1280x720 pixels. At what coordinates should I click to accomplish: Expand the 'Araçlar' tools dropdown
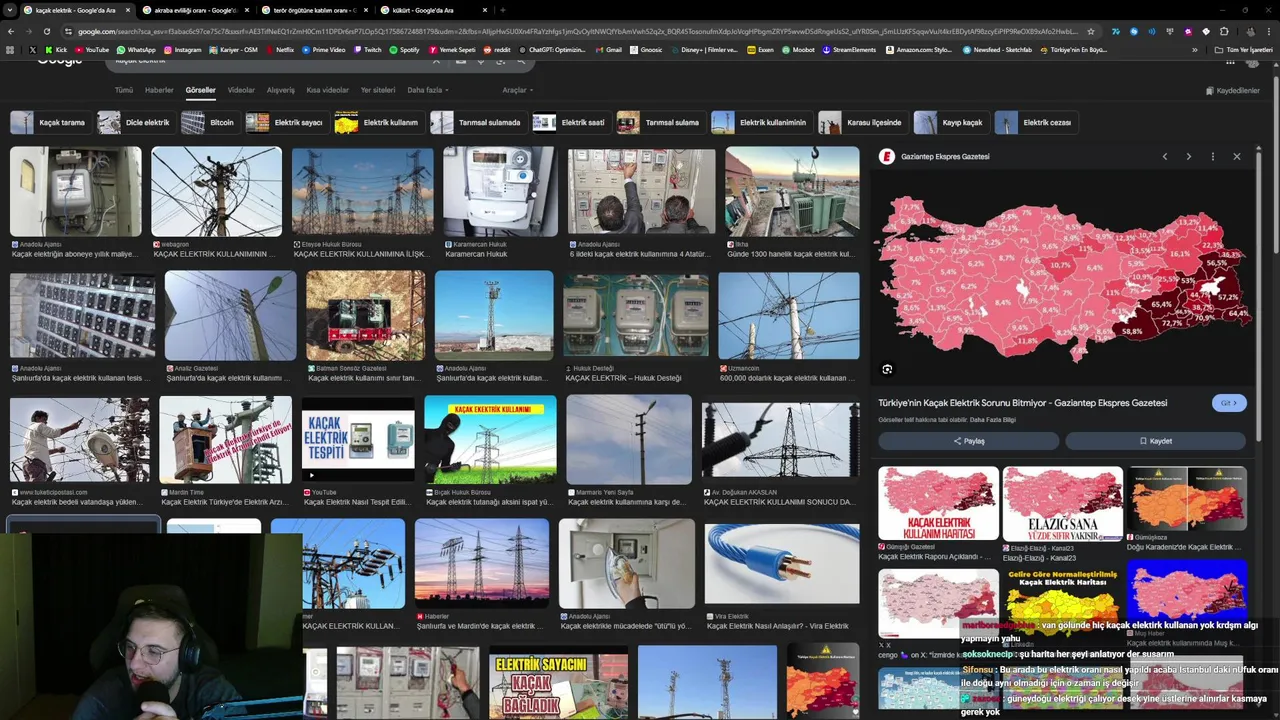click(517, 90)
